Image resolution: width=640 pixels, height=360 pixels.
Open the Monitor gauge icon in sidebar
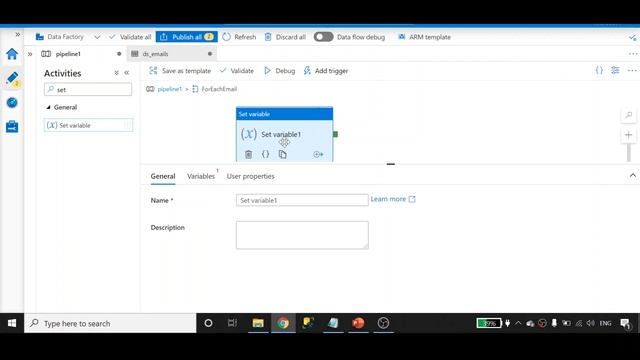coord(12,102)
